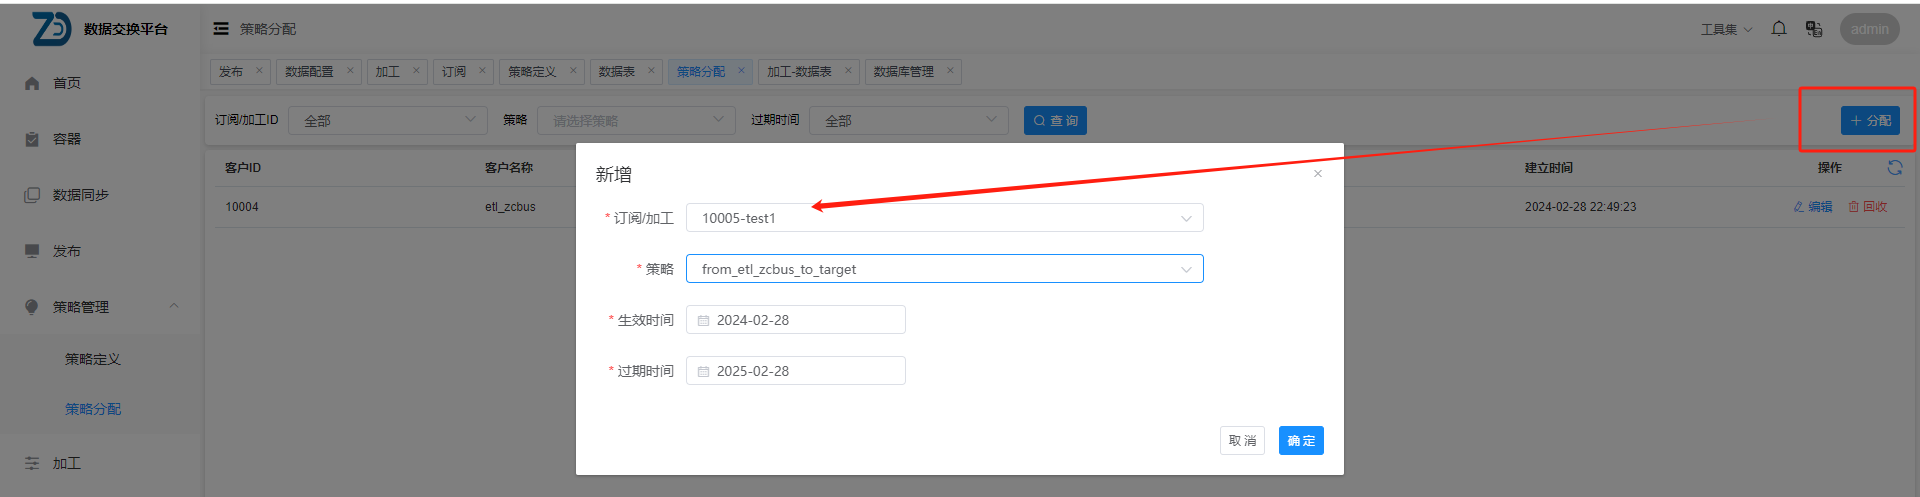The image size is (1920, 497).
Task: Click the 确定 confirm button
Action: 1301,441
